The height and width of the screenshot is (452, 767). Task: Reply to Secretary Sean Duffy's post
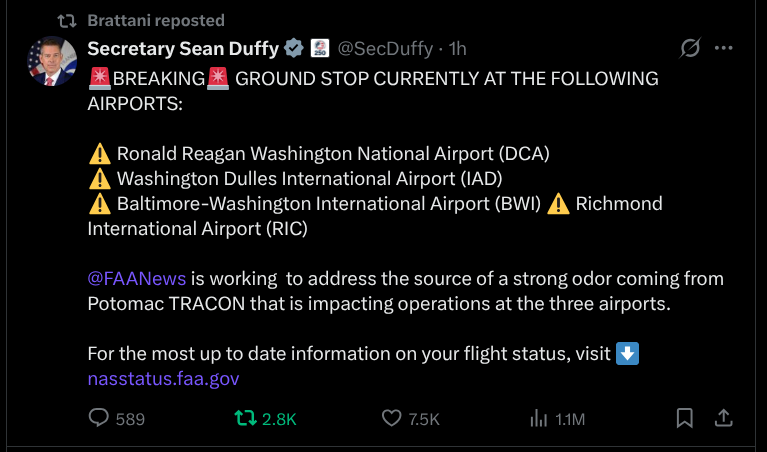[x=100, y=418]
